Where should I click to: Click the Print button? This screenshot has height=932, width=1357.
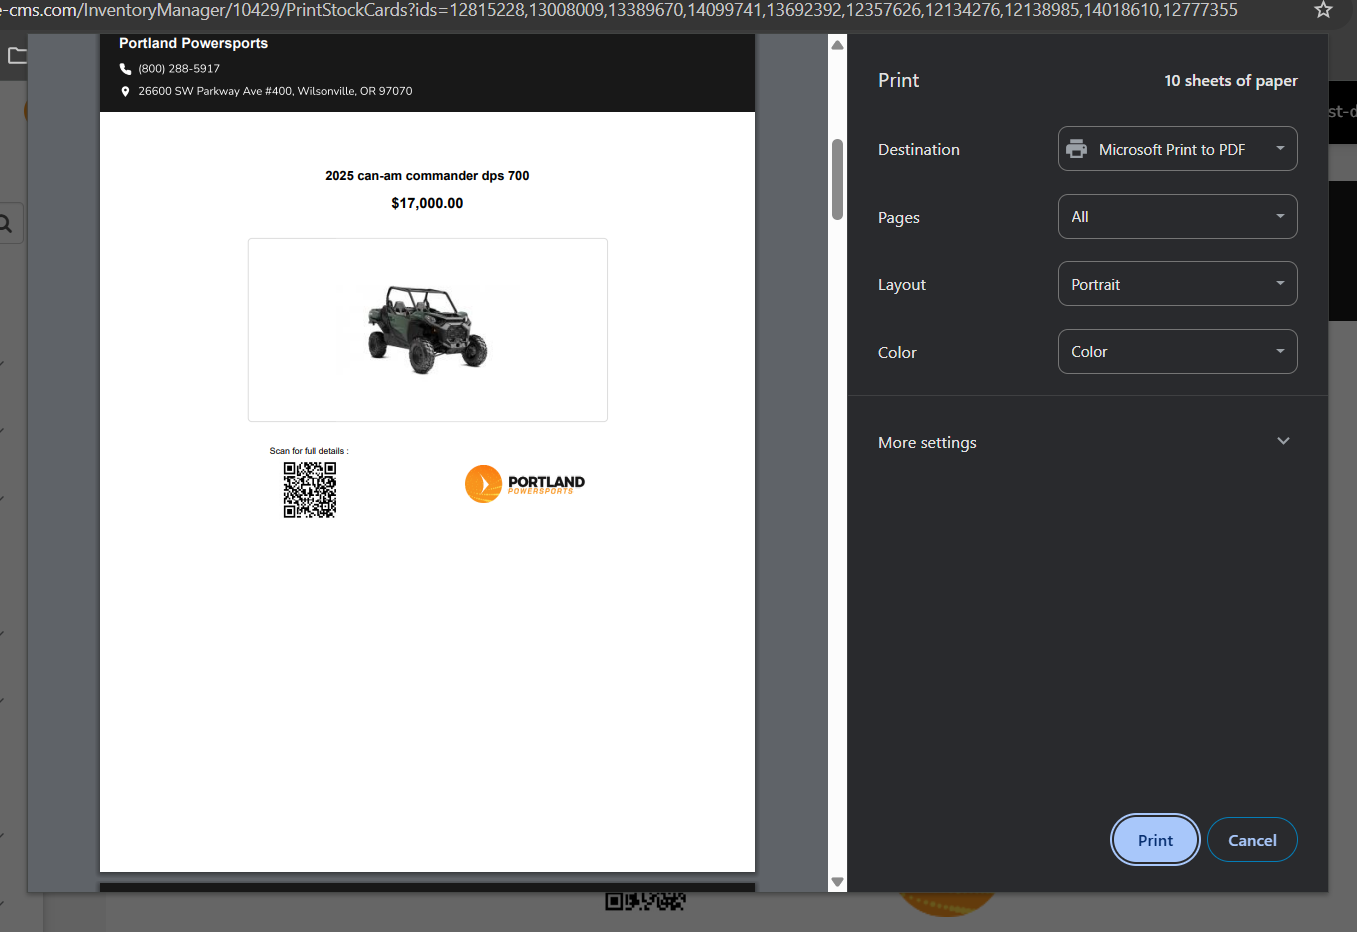[x=1155, y=840]
